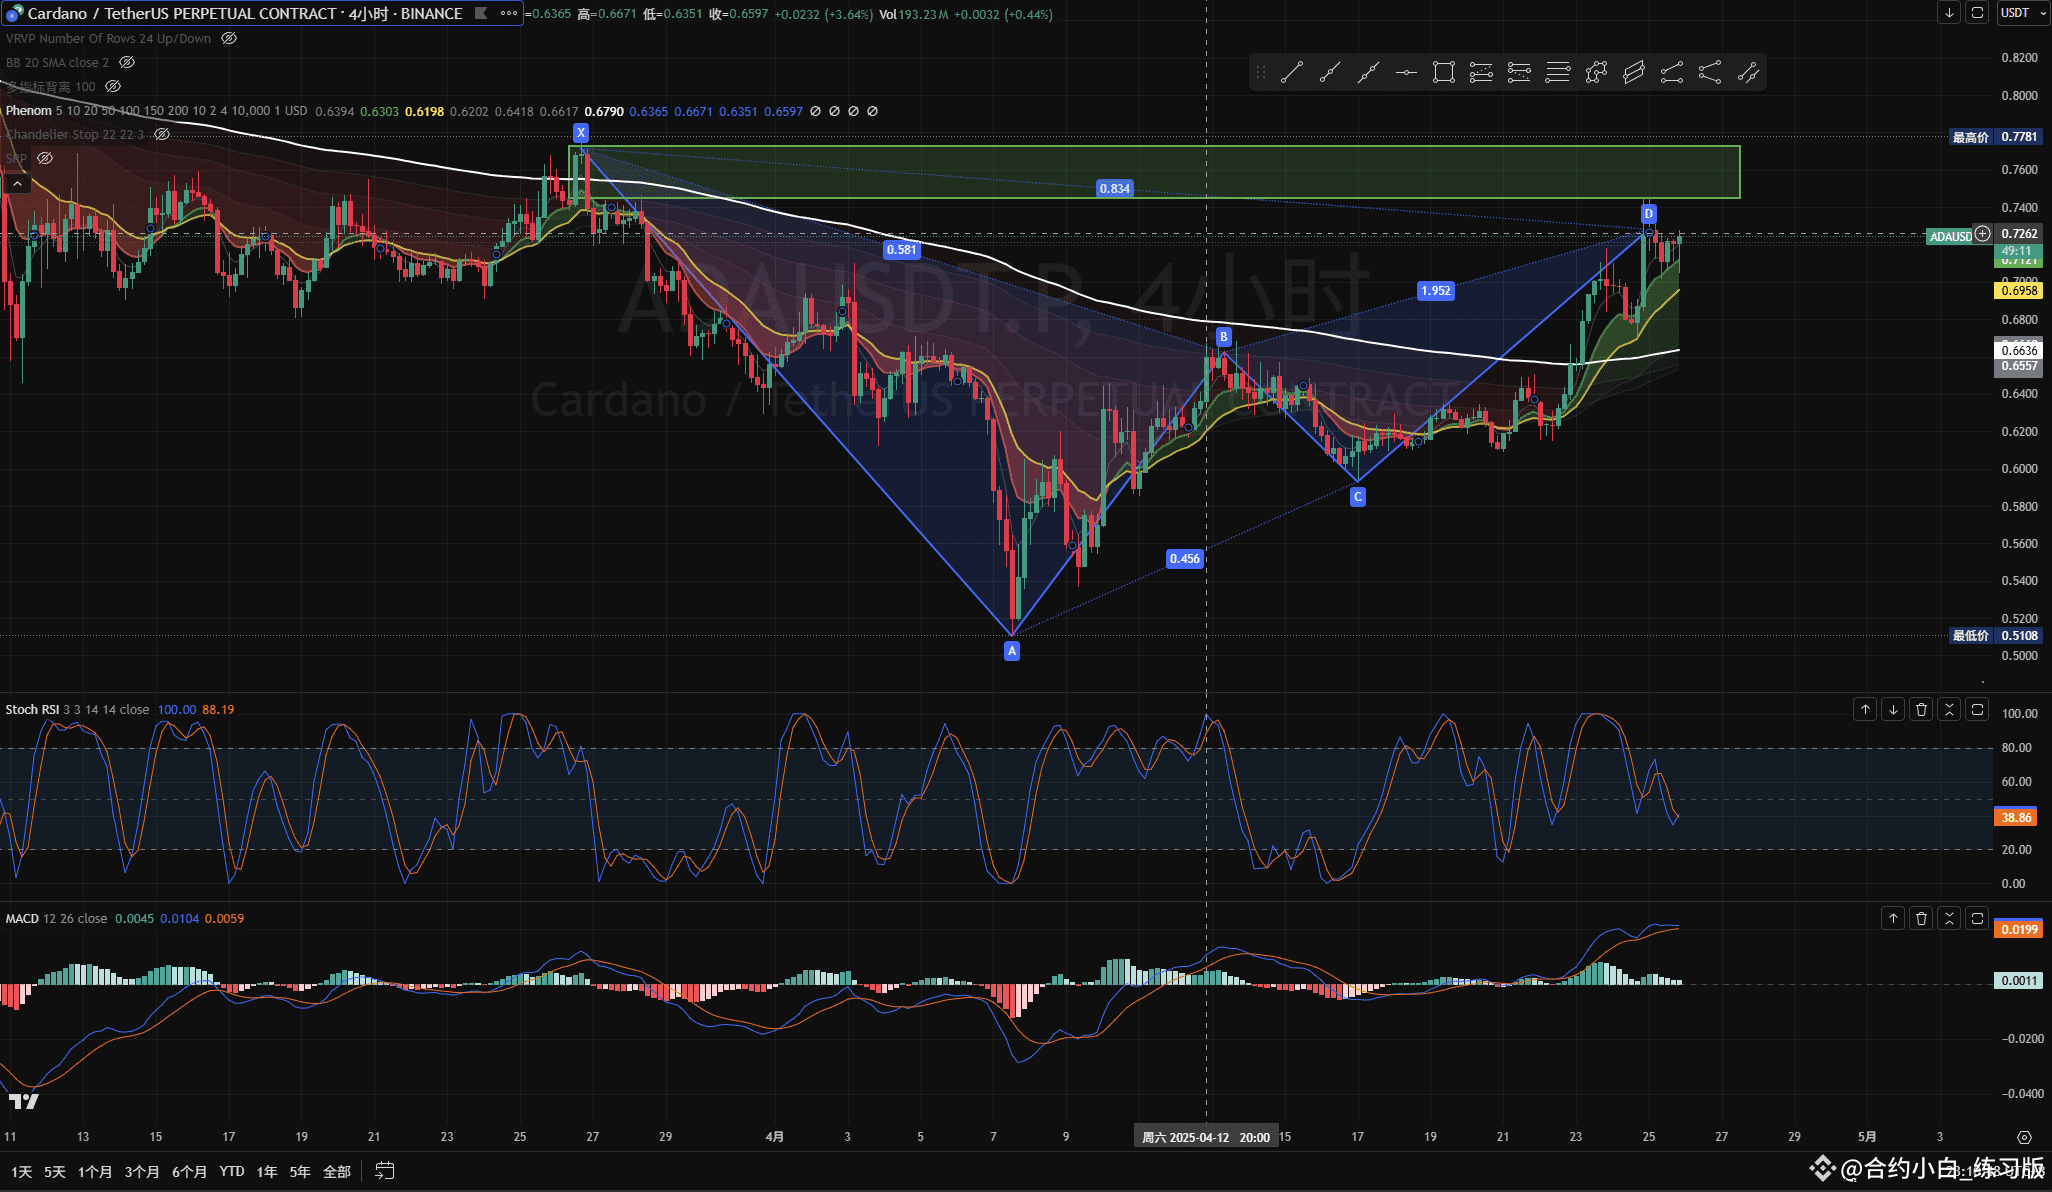Image resolution: width=2052 pixels, height=1192 pixels.
Task: Select the 全部 time range
Action: 337,1171
